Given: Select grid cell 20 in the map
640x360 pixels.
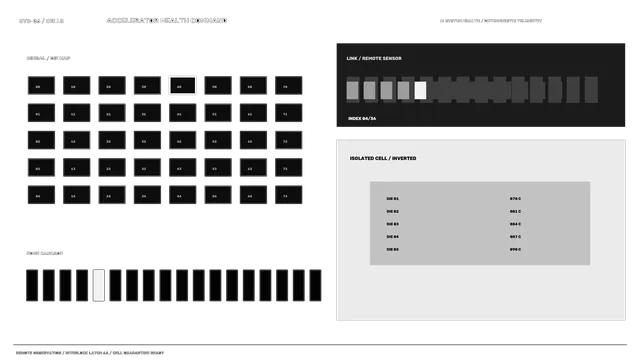Looking at the screenshot, I should tap(112, 85).
